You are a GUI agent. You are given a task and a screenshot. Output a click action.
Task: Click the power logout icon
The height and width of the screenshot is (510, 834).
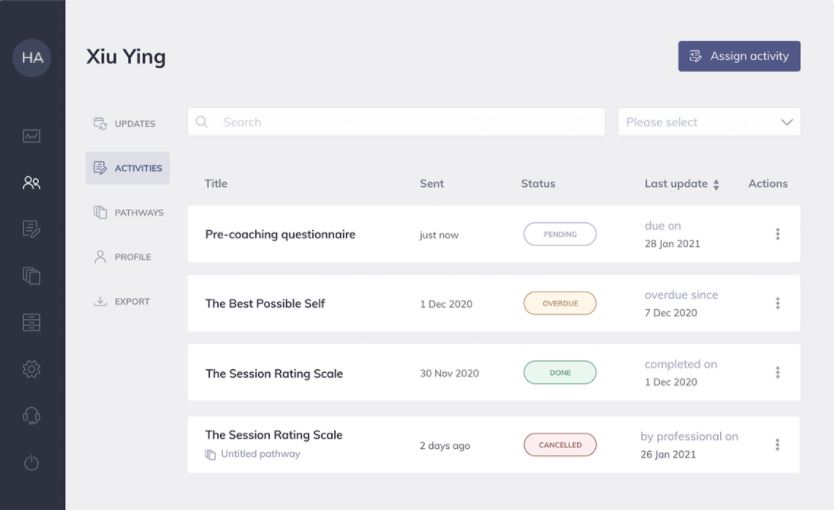pos(32,462)
